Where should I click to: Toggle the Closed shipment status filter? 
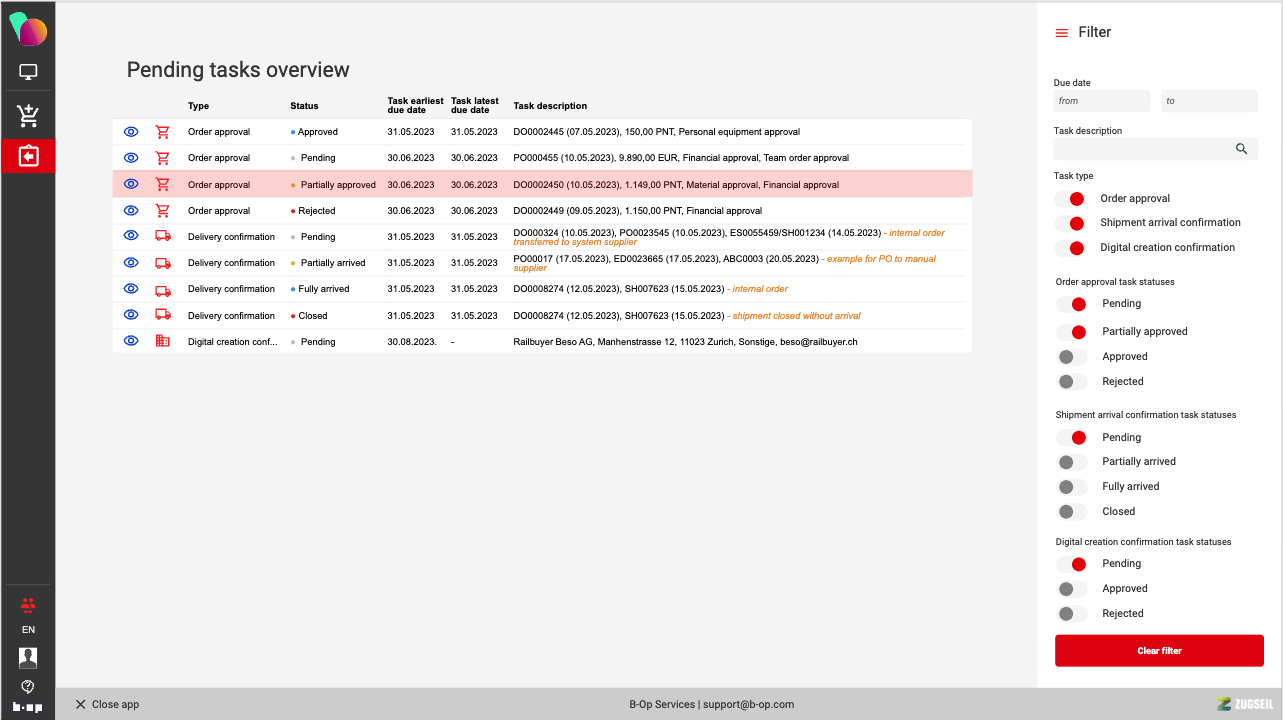coord(1072,511)
